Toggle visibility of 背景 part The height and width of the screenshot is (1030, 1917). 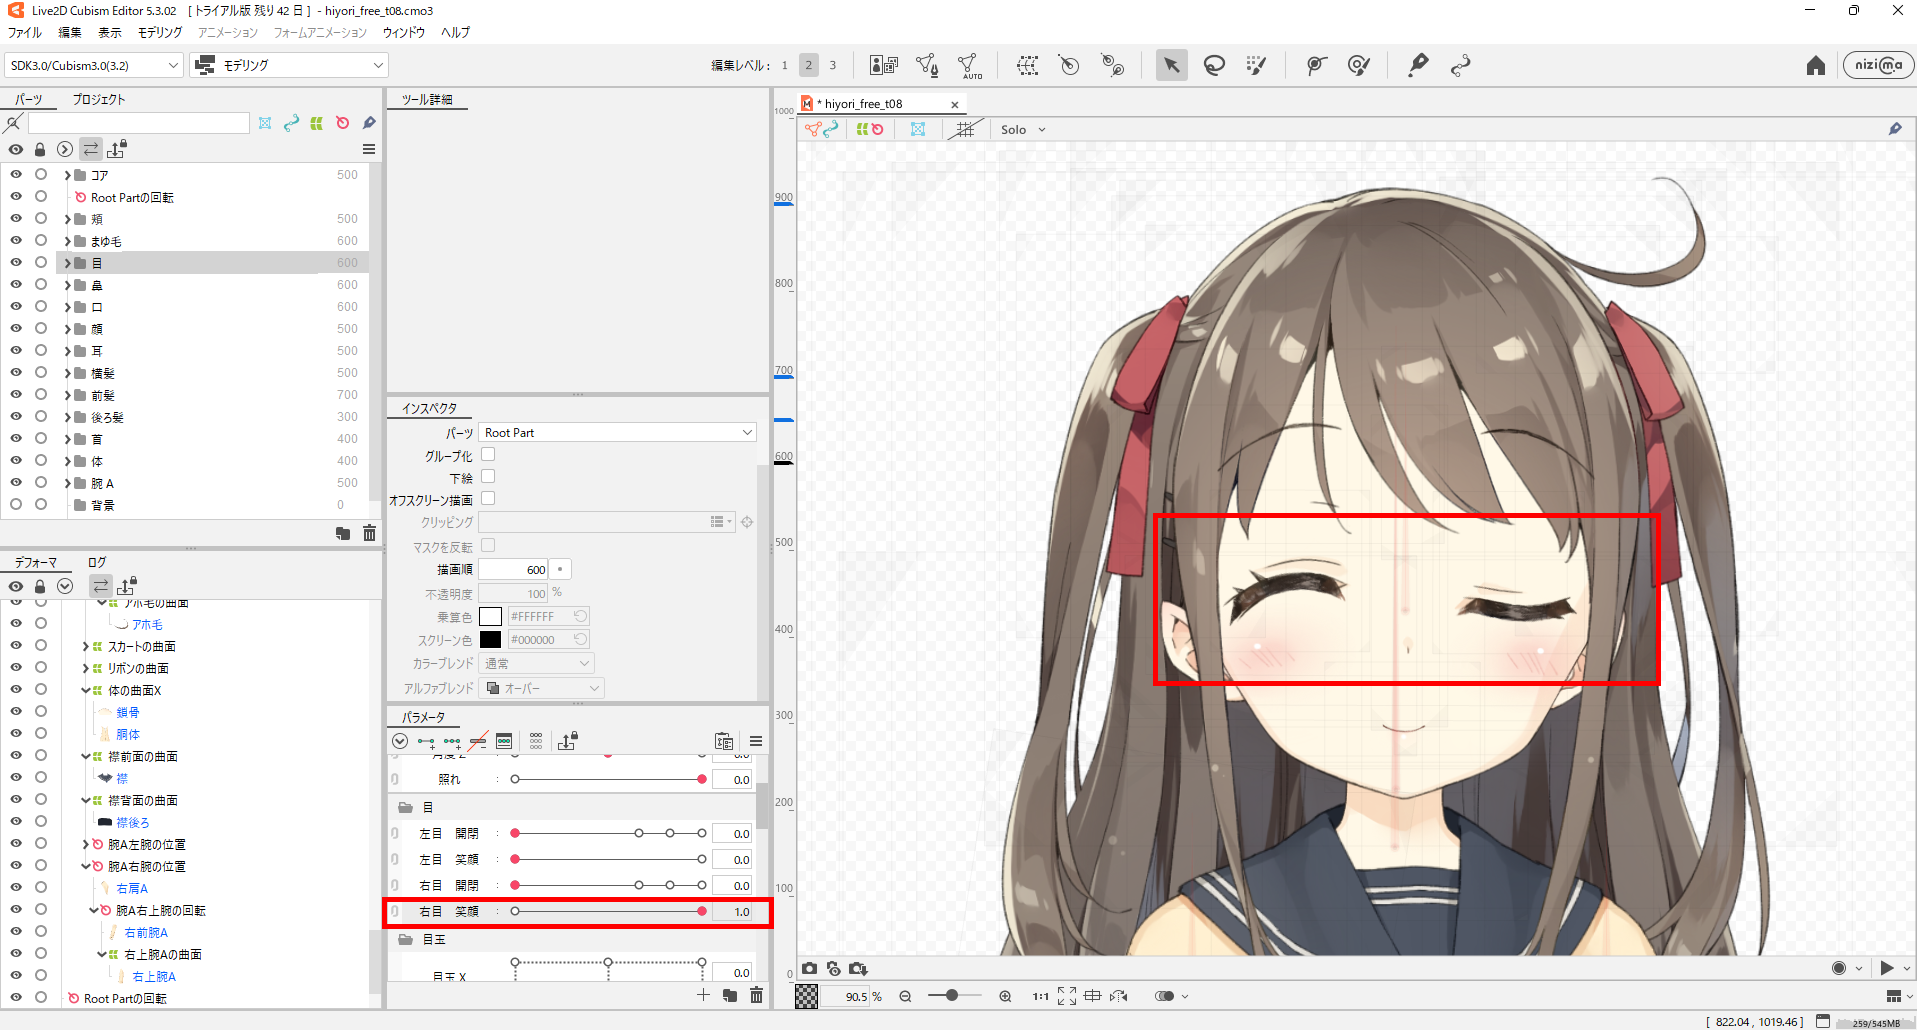(16, 504)
